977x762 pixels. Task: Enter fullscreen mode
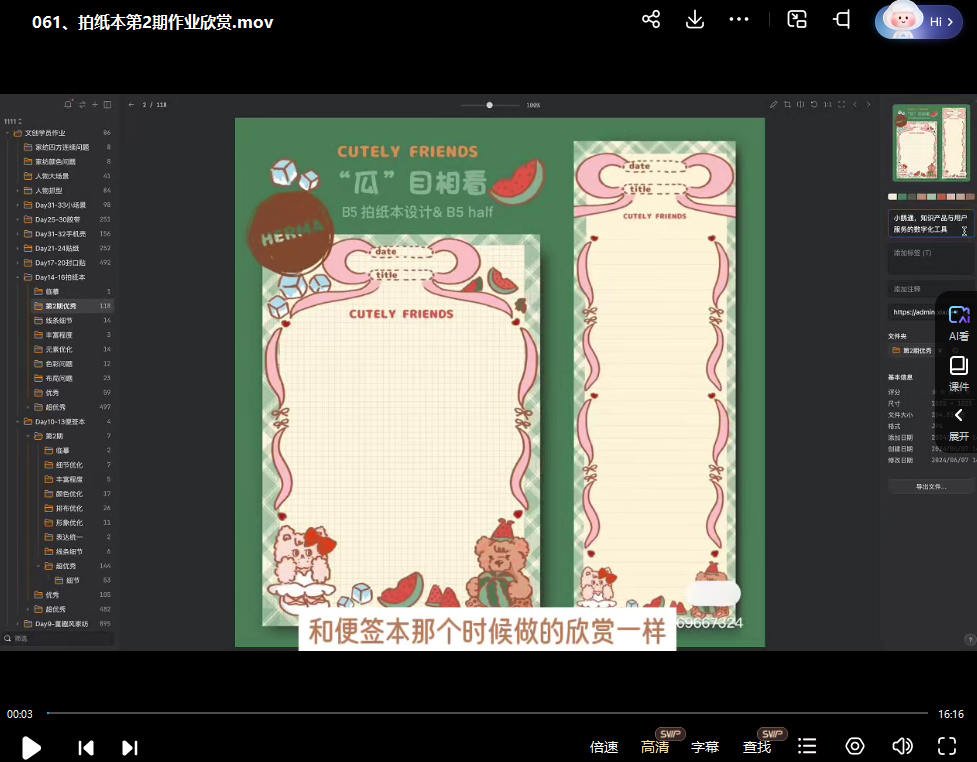[x=946, y=746]
